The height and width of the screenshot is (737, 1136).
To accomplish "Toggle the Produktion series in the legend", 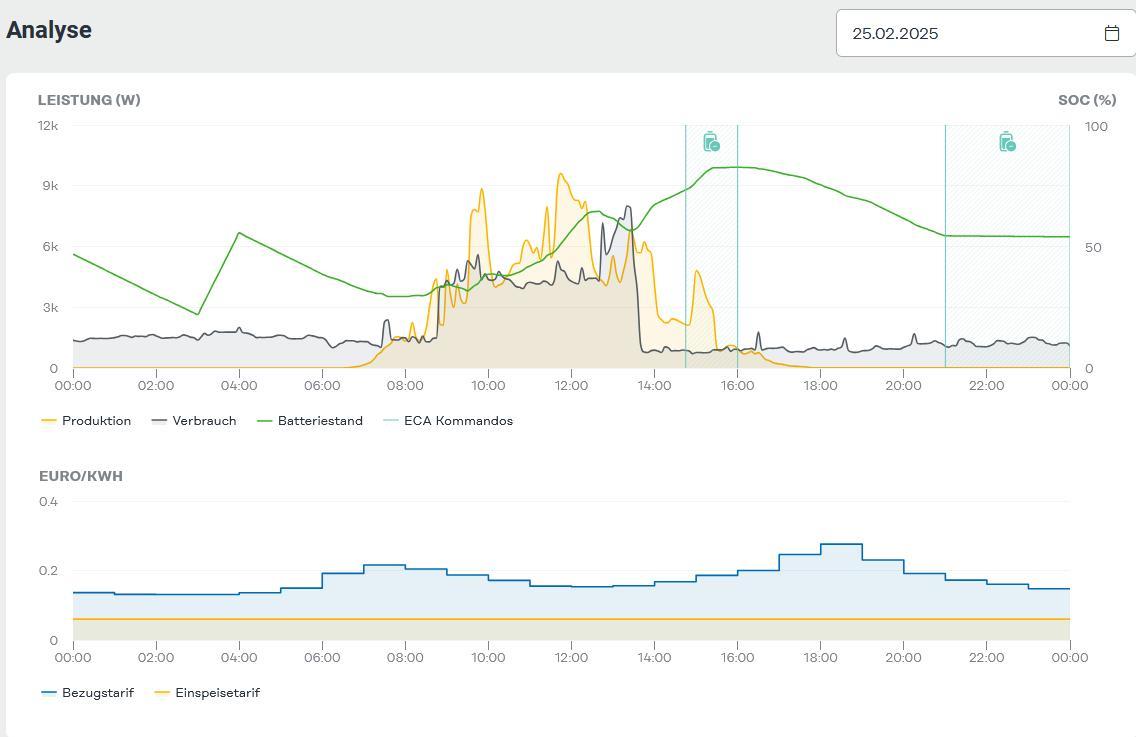I will [x=96, y=421].
